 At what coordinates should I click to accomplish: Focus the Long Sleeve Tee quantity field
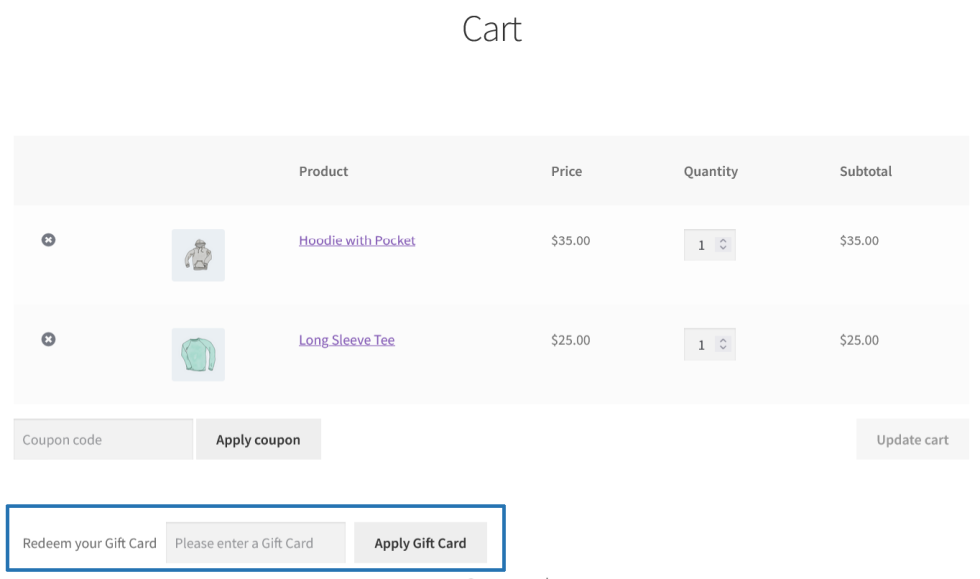tap(702, 345)
